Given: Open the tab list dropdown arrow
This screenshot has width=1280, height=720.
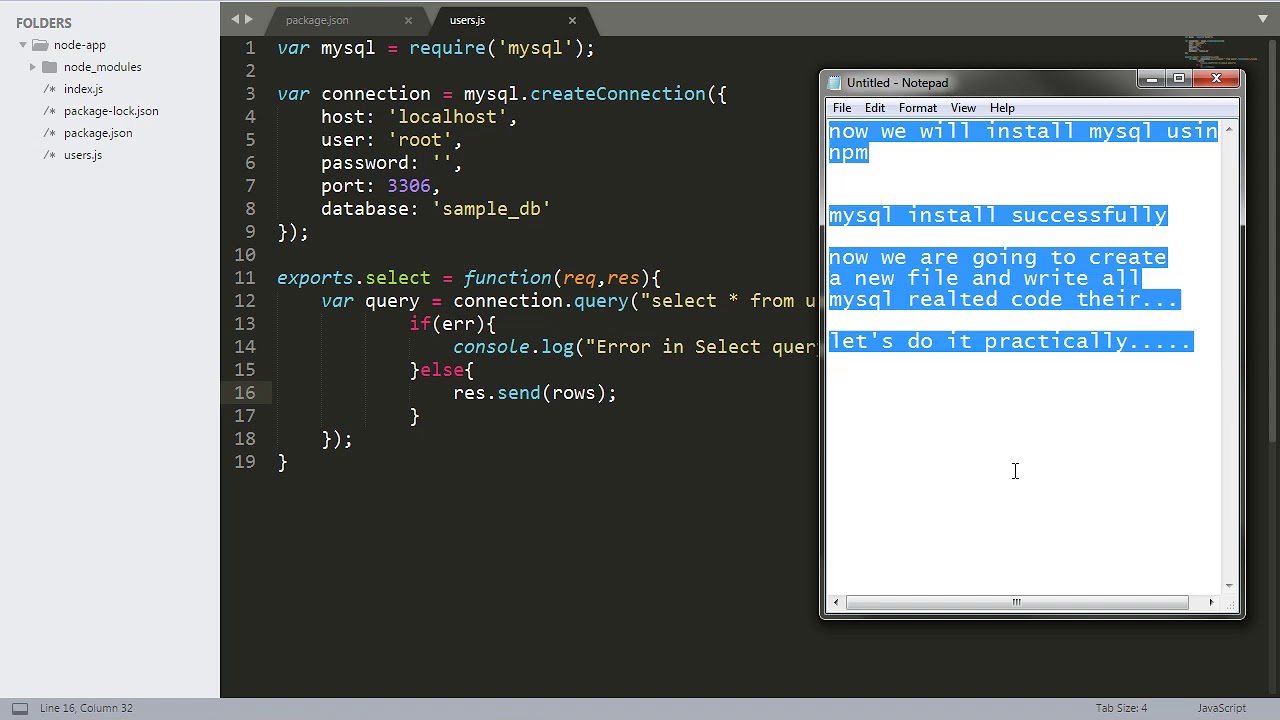Looking at the screenshot, I should (x=1263, y=19).
